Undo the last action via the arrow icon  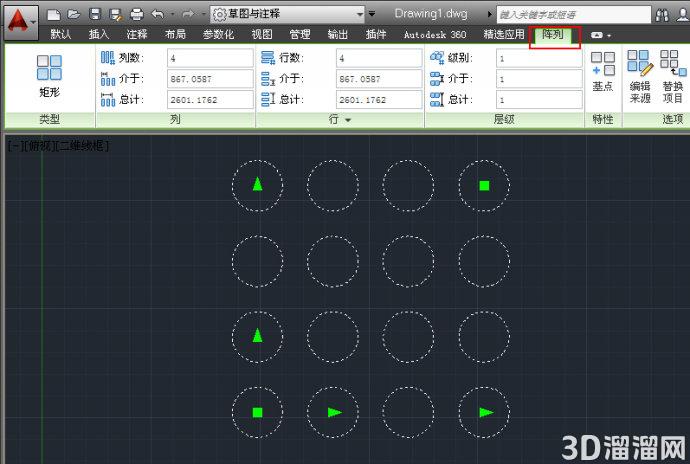point(157,15)
